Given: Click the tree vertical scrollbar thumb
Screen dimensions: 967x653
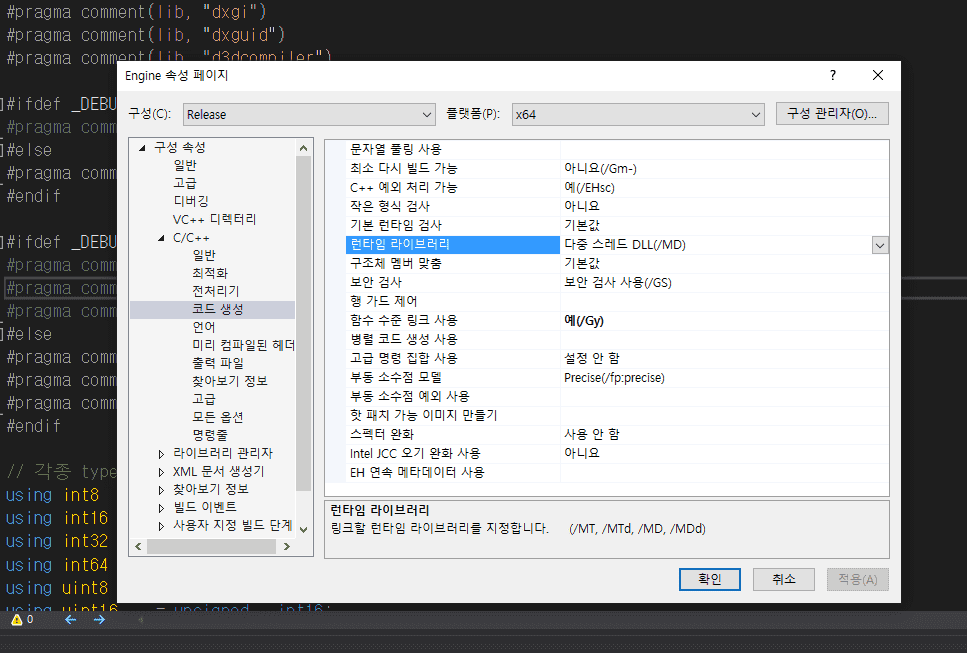Looking at the screenshot, I should tap(303, 324).
